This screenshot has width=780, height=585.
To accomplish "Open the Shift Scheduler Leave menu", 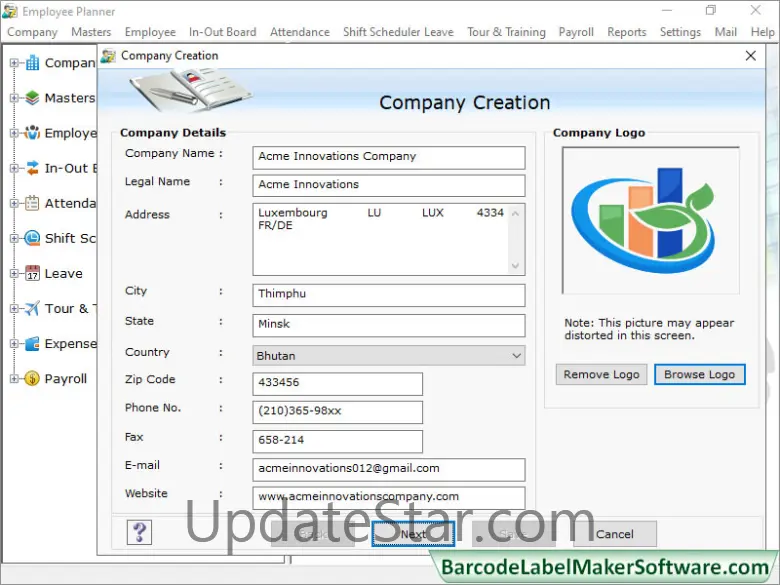I will coord(398,32).
